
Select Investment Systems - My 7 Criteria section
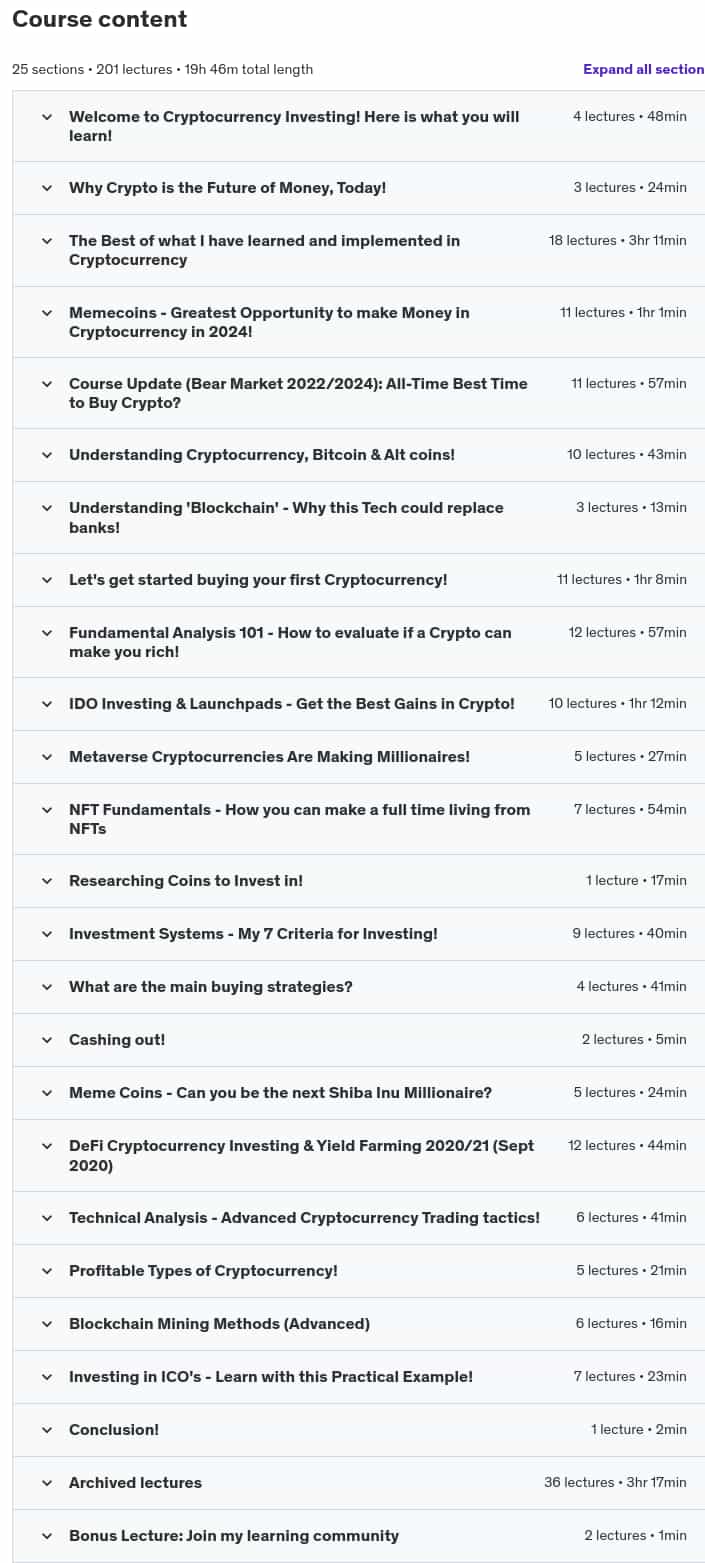pos(253,934)
